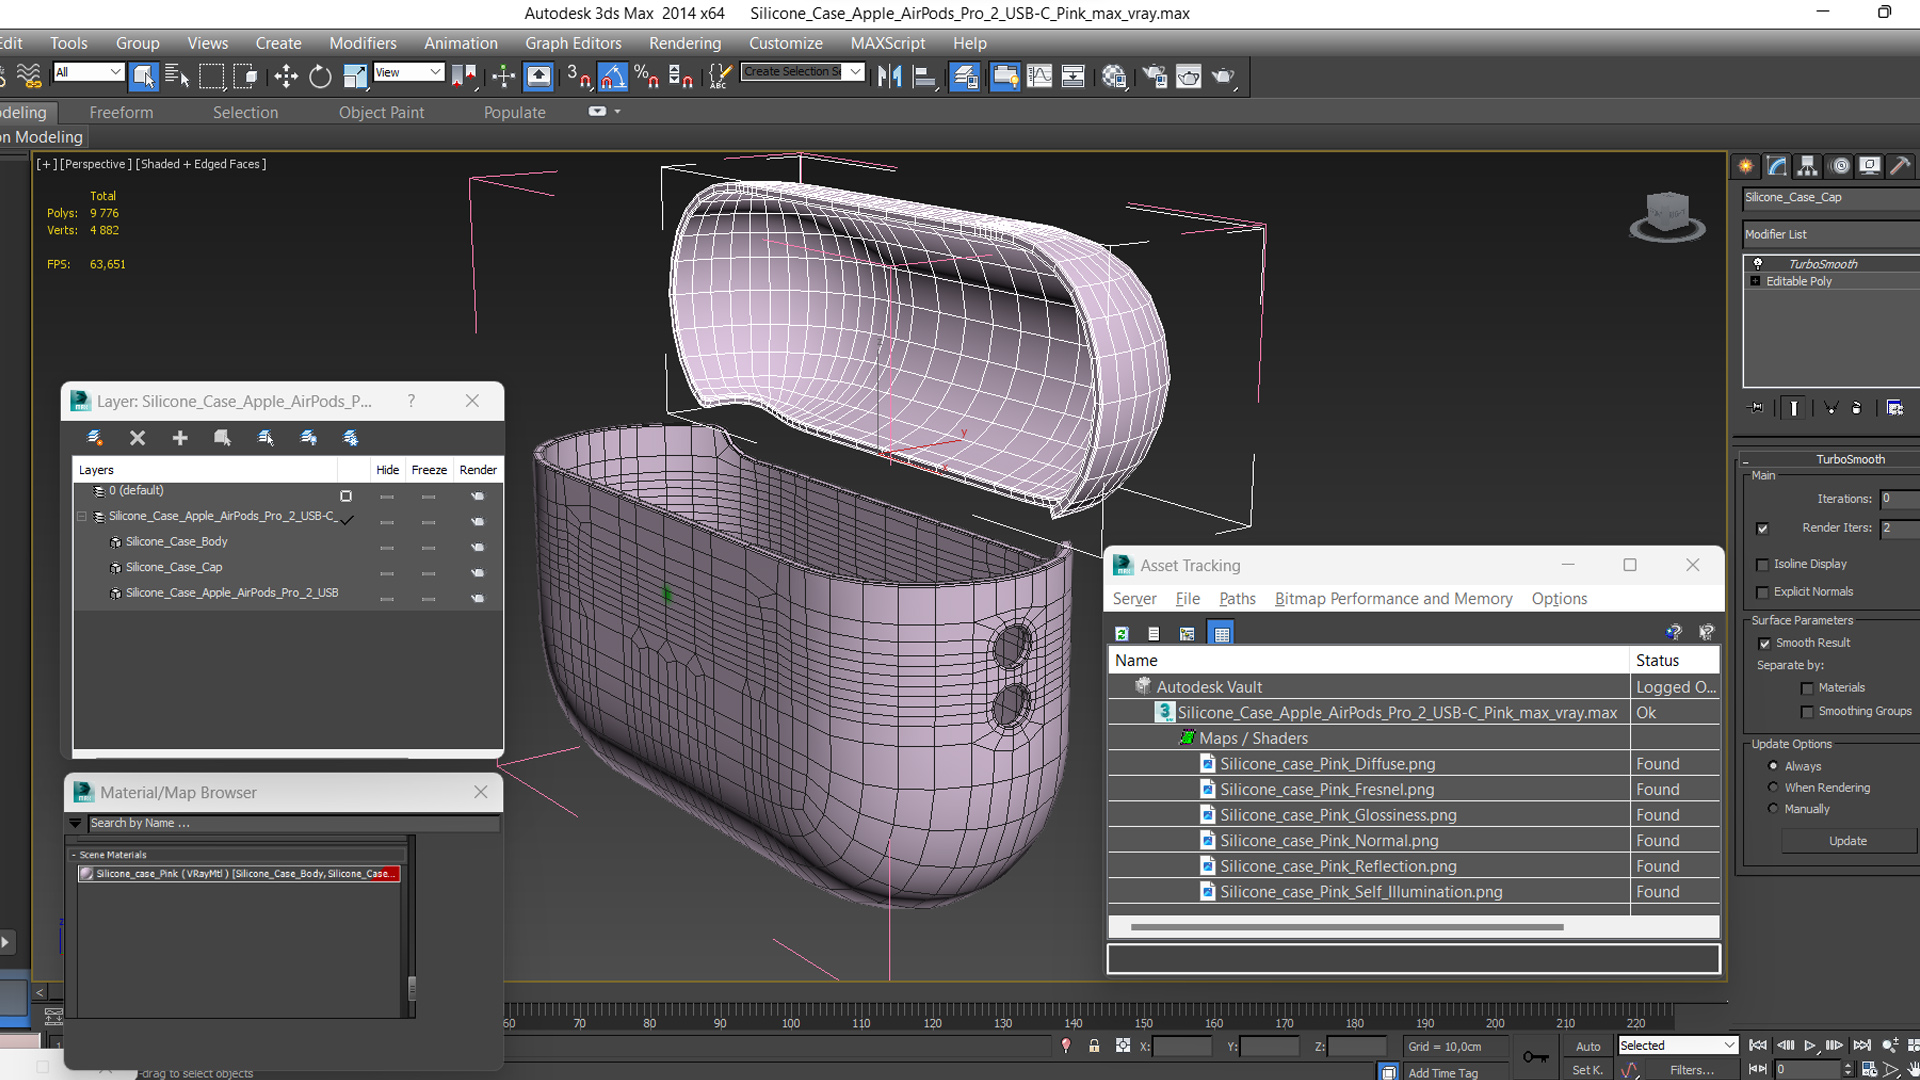Click Add to Layer plus icon

click(x=180, y=438)
